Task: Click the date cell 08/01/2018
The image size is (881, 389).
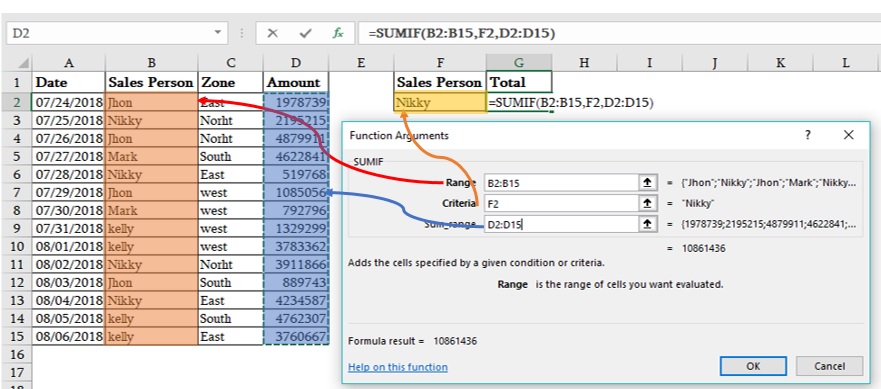Action: [x=69, y=246]
